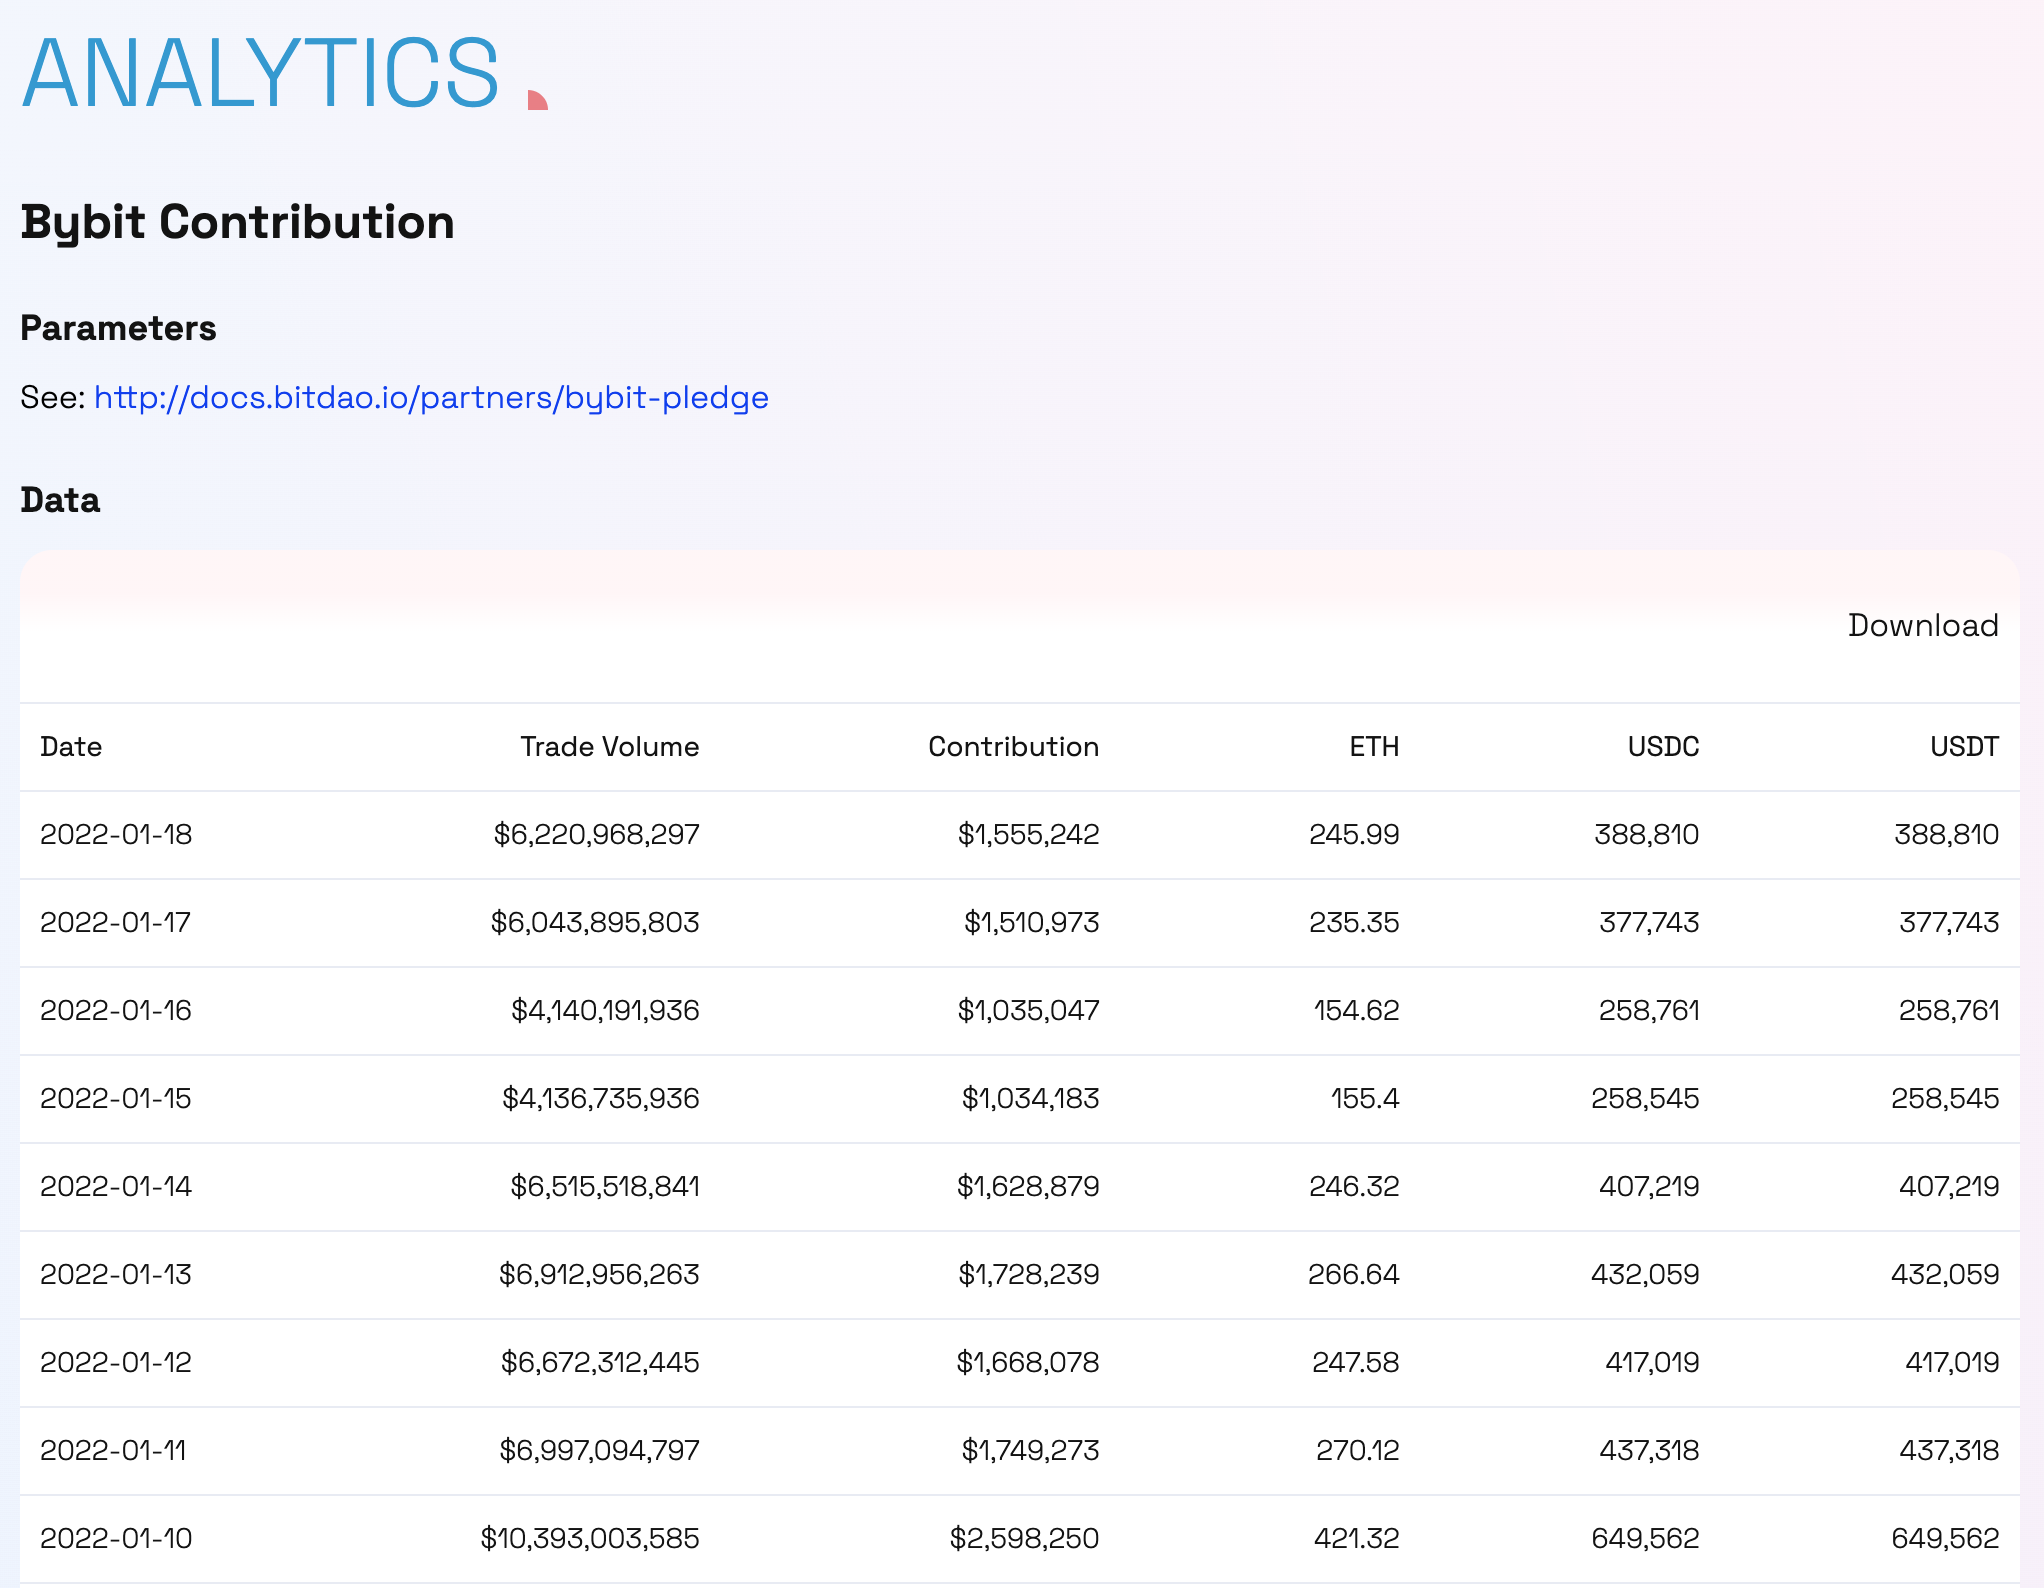Click contribution value $1,628,879
Image resolution: width=2044 pixels, height=1588 pixels.
1028,1187
